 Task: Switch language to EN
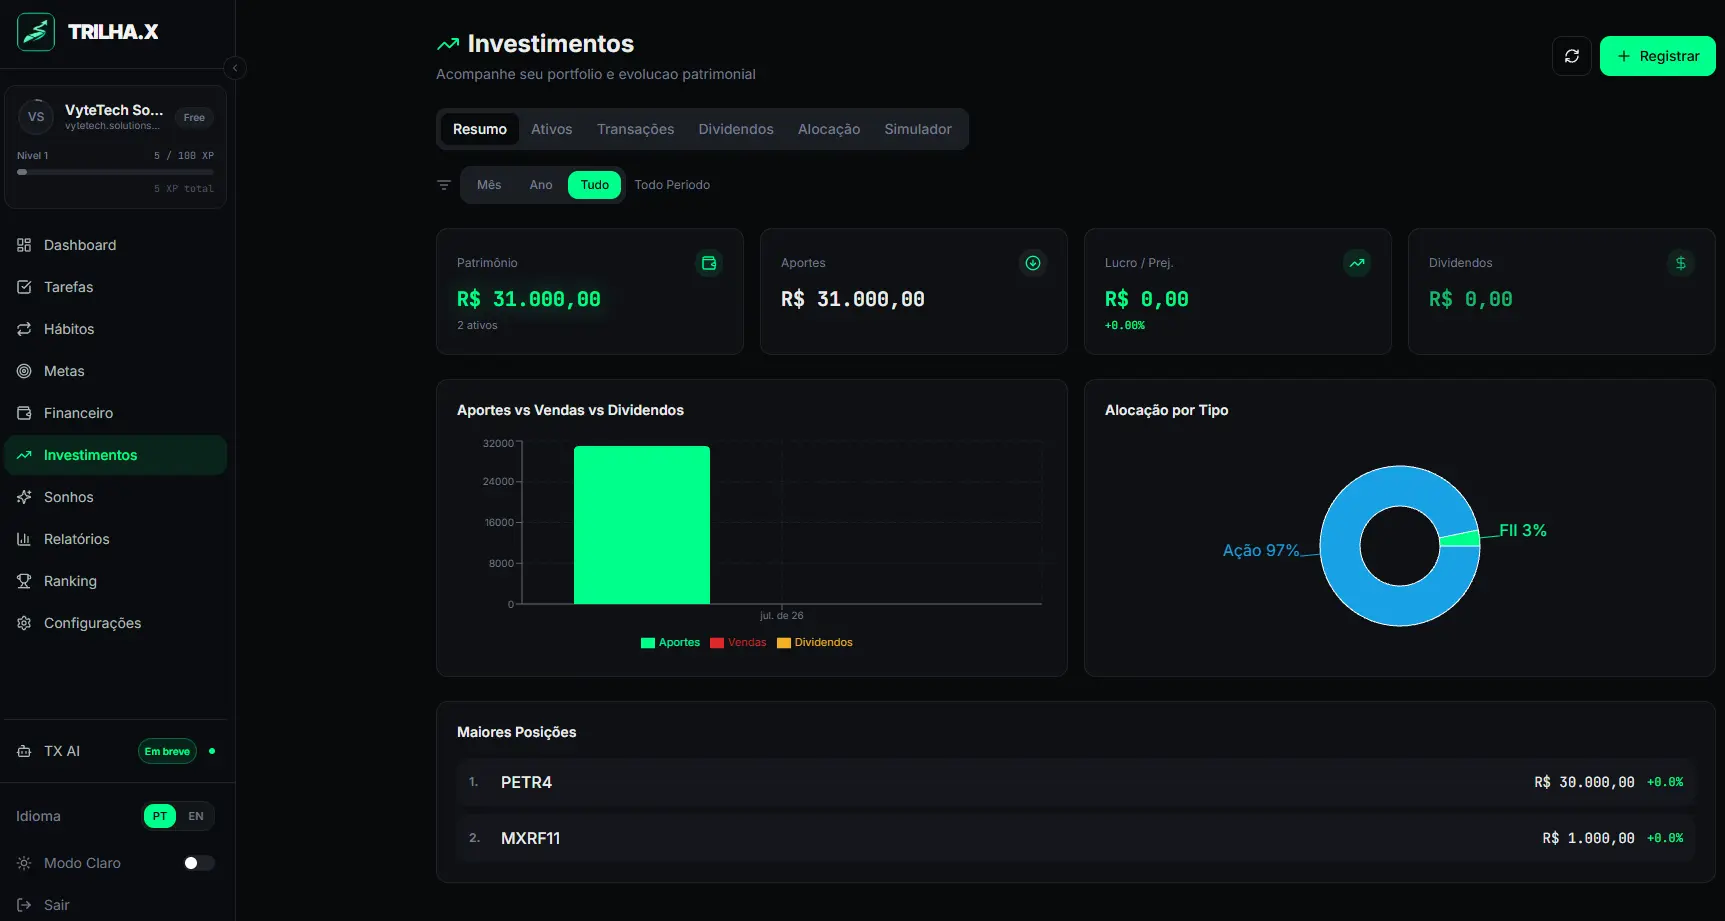196,816
